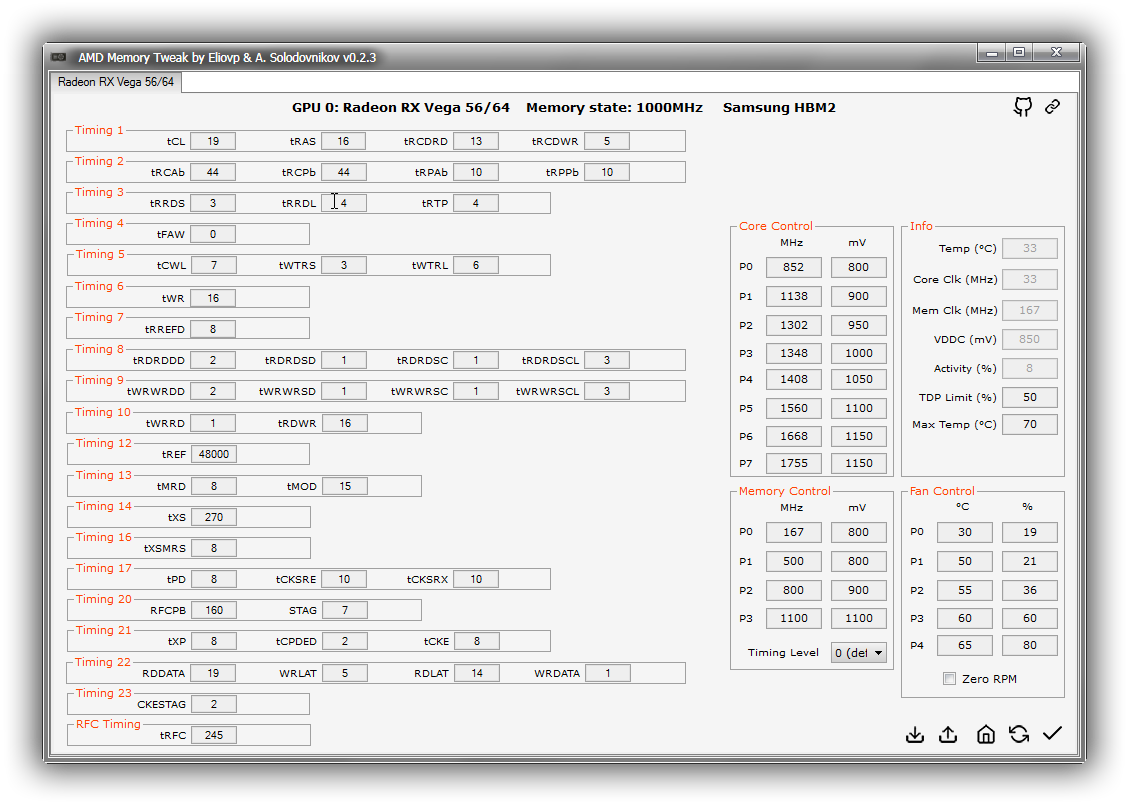Click Fan Control P3 temperature field
This screenshot has width=1129, height=806.
(x=965, y=618)
